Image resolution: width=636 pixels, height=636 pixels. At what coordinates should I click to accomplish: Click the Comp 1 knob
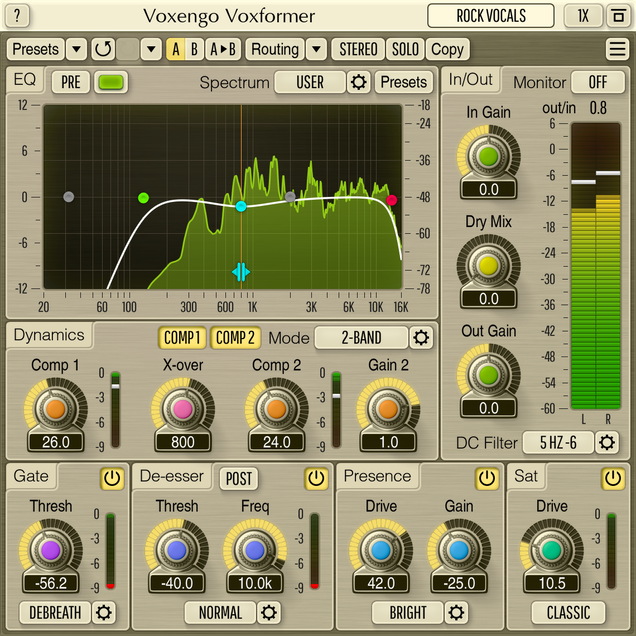[56, 409]
